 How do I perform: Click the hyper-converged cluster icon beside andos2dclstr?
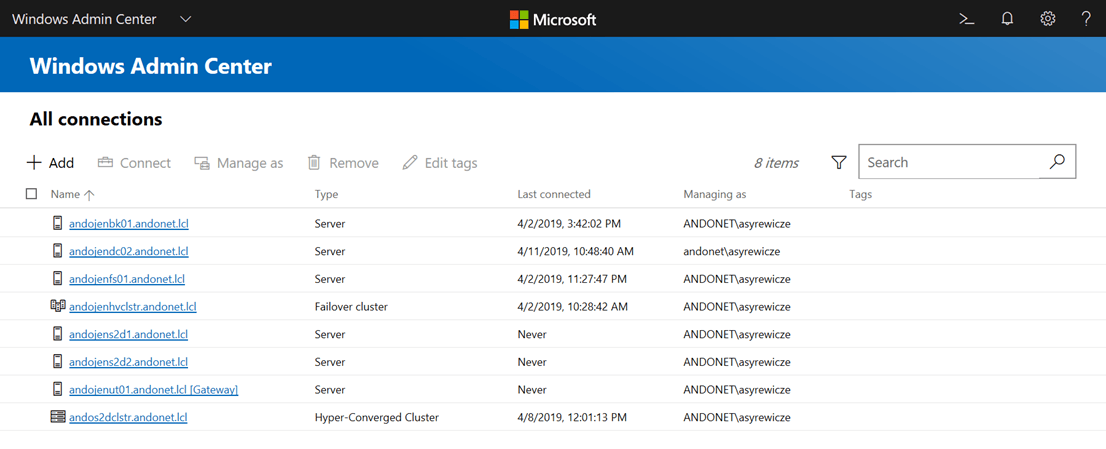point(58,417)
